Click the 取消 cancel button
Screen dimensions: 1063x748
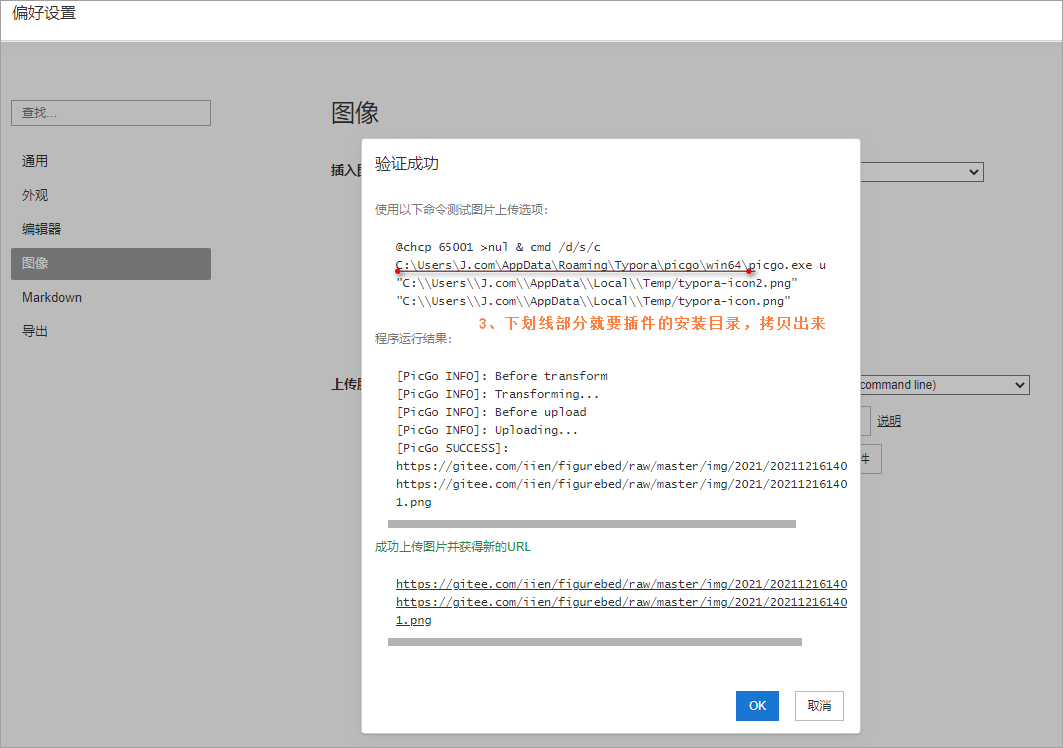(x=819, y=706)
